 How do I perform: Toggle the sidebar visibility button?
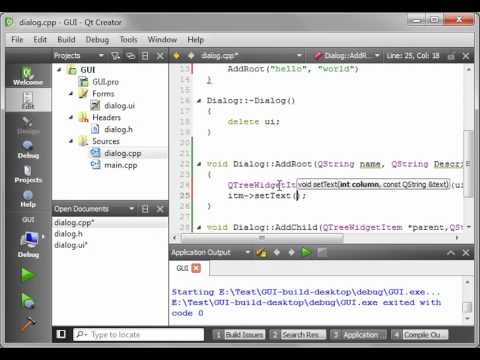[61, 334]
